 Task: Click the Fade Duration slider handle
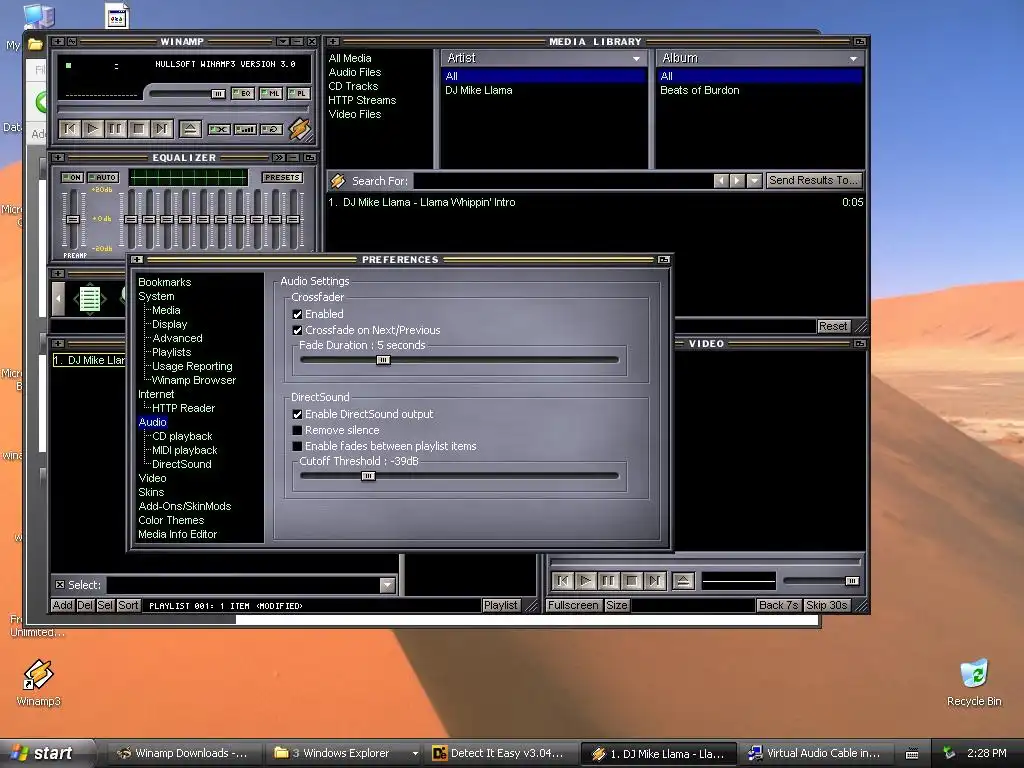click(x=383, y=360)
